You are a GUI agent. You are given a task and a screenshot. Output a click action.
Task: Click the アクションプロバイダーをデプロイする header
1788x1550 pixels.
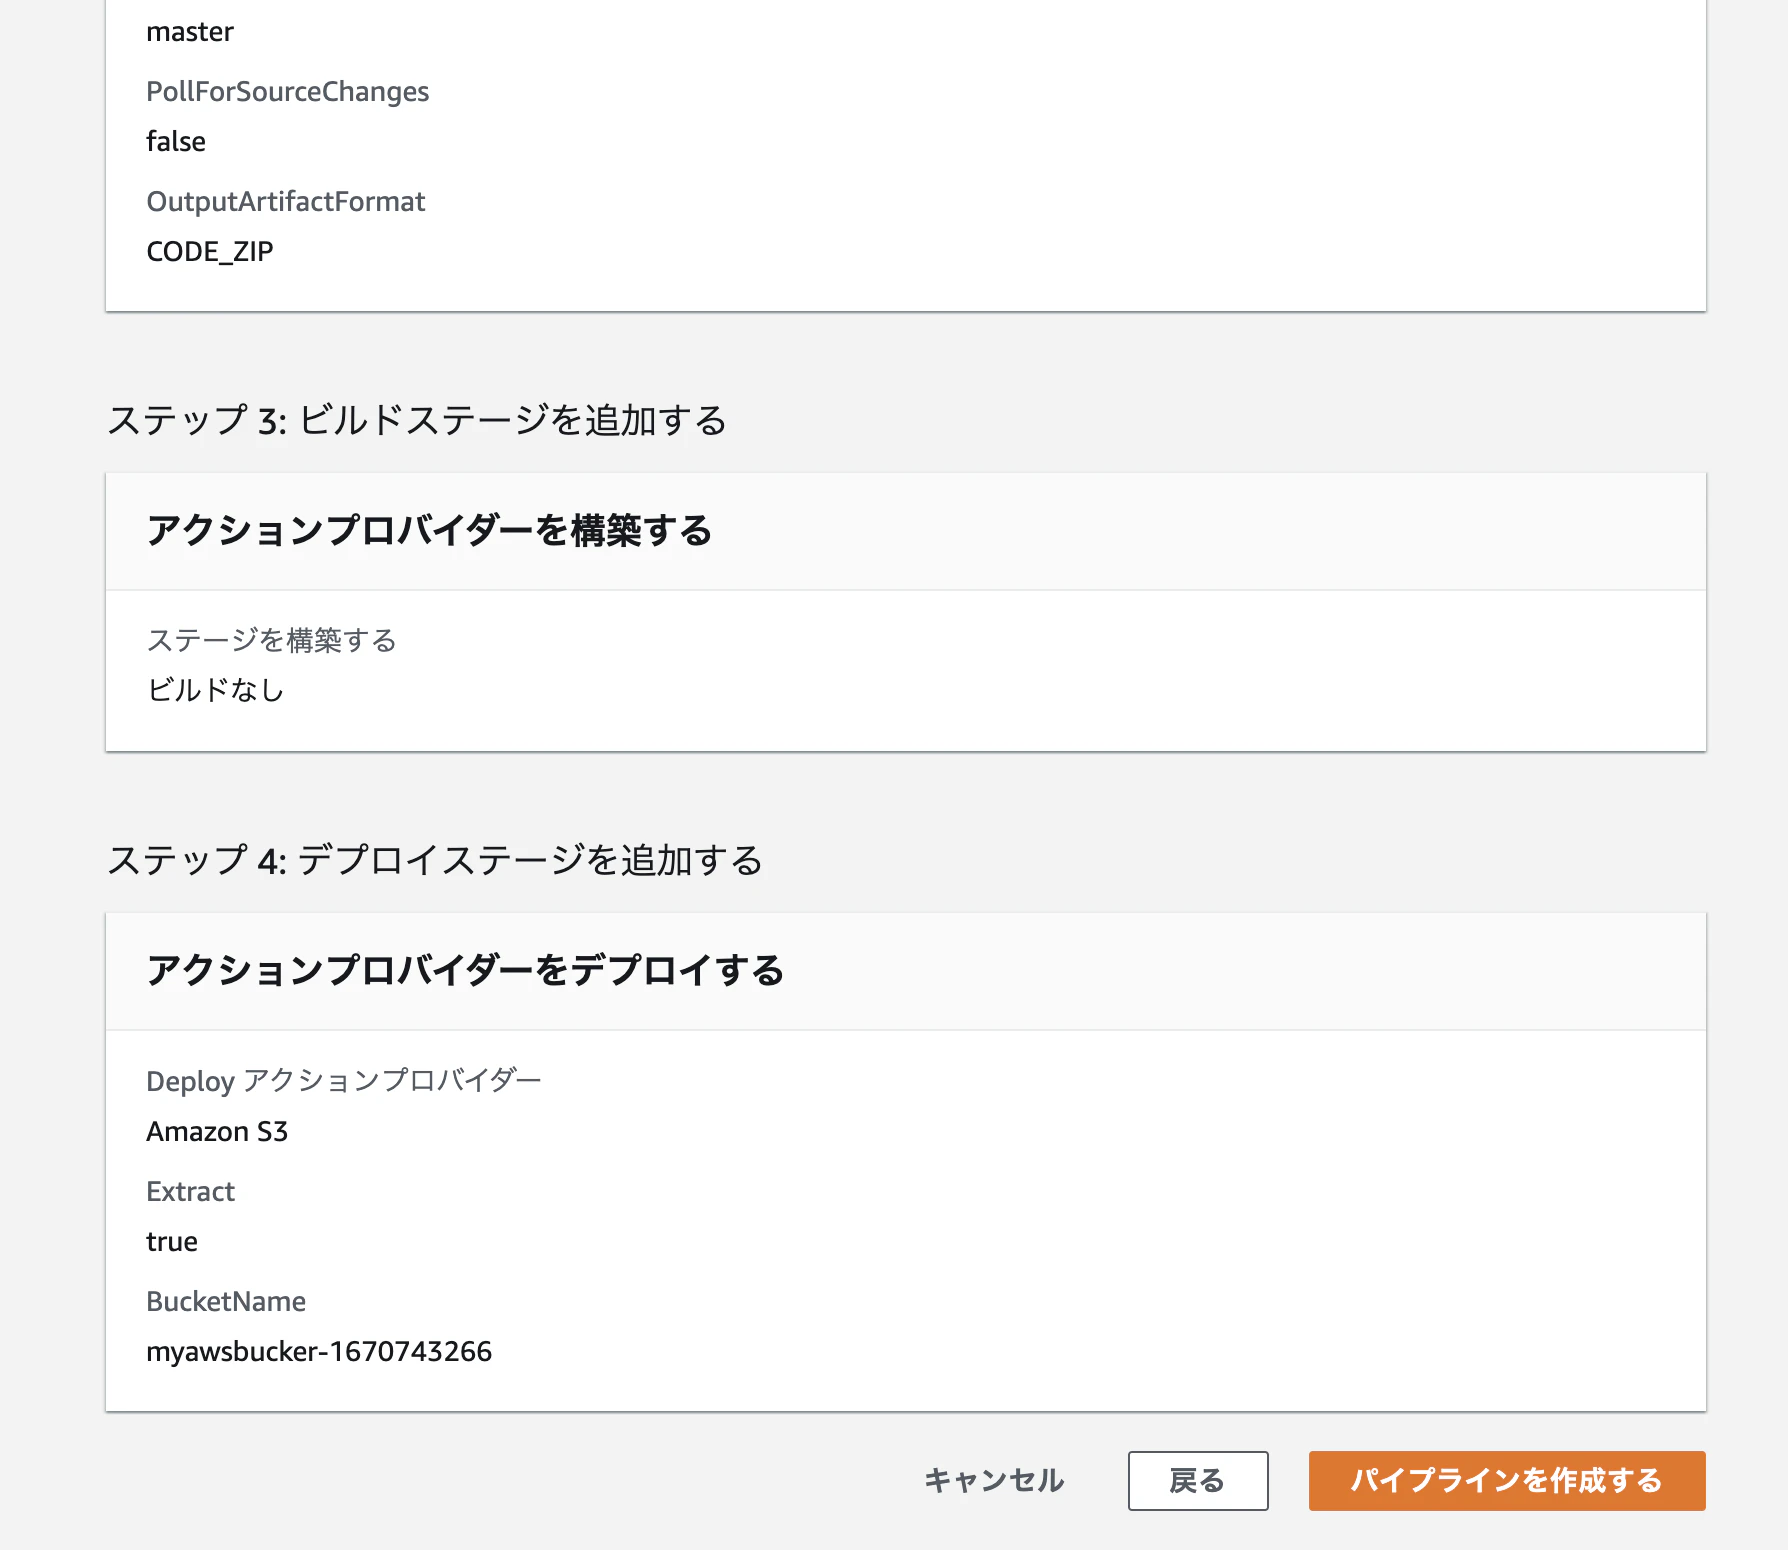pyautogui.click(x=465, y=970)
